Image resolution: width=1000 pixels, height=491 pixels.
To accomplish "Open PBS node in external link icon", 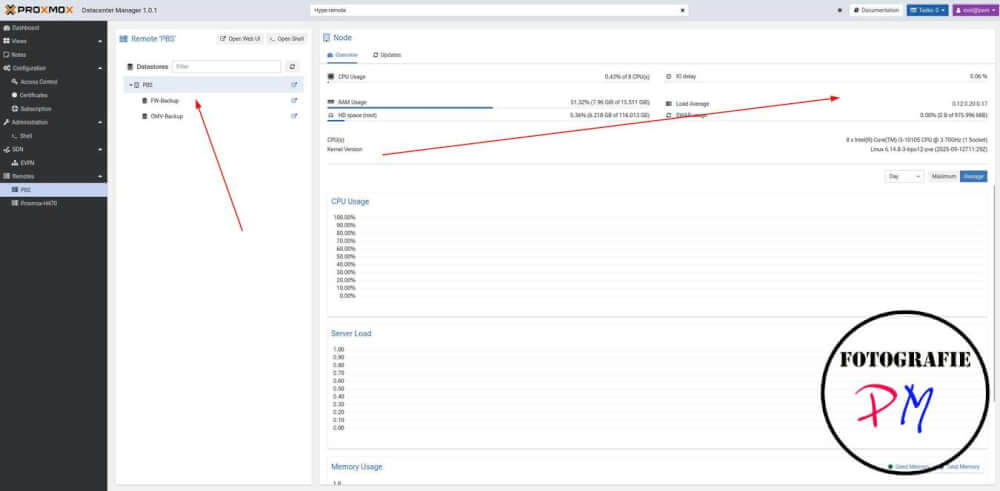I will (x=294, y=85).
